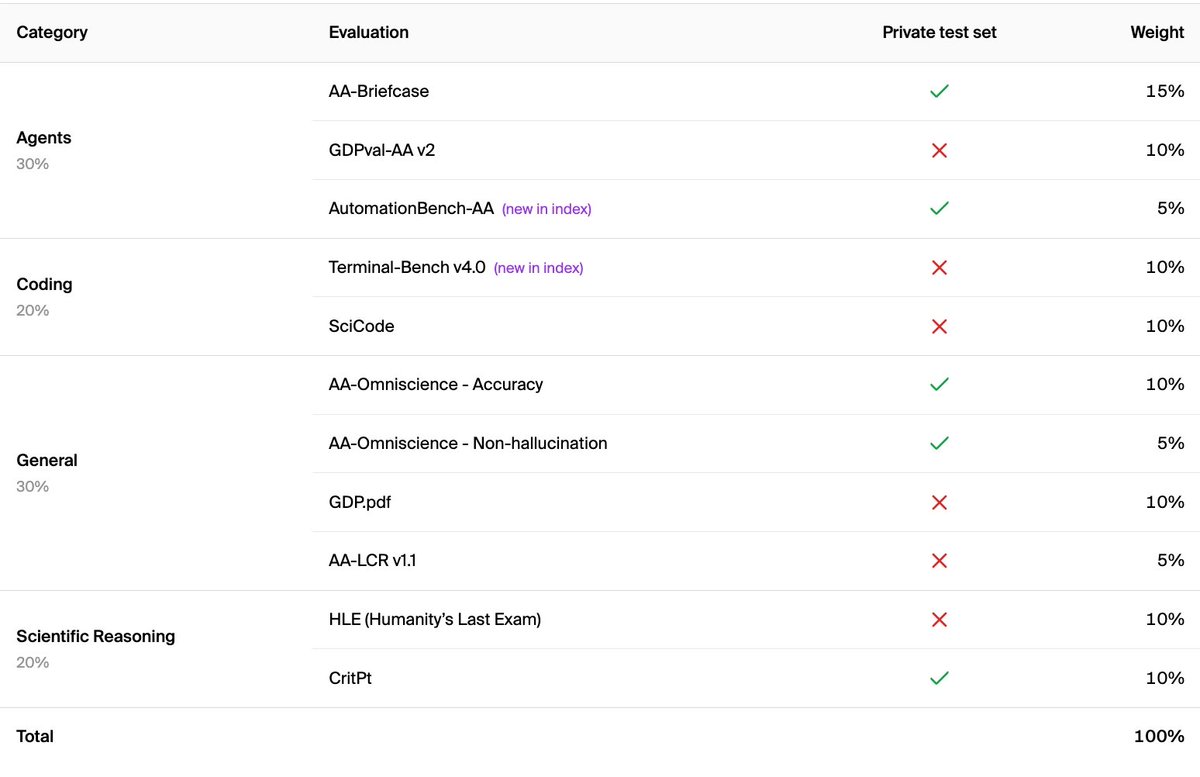Click the red cross in GDP.pdf row
Screen dimensions: 1200x777
(939, 502)
